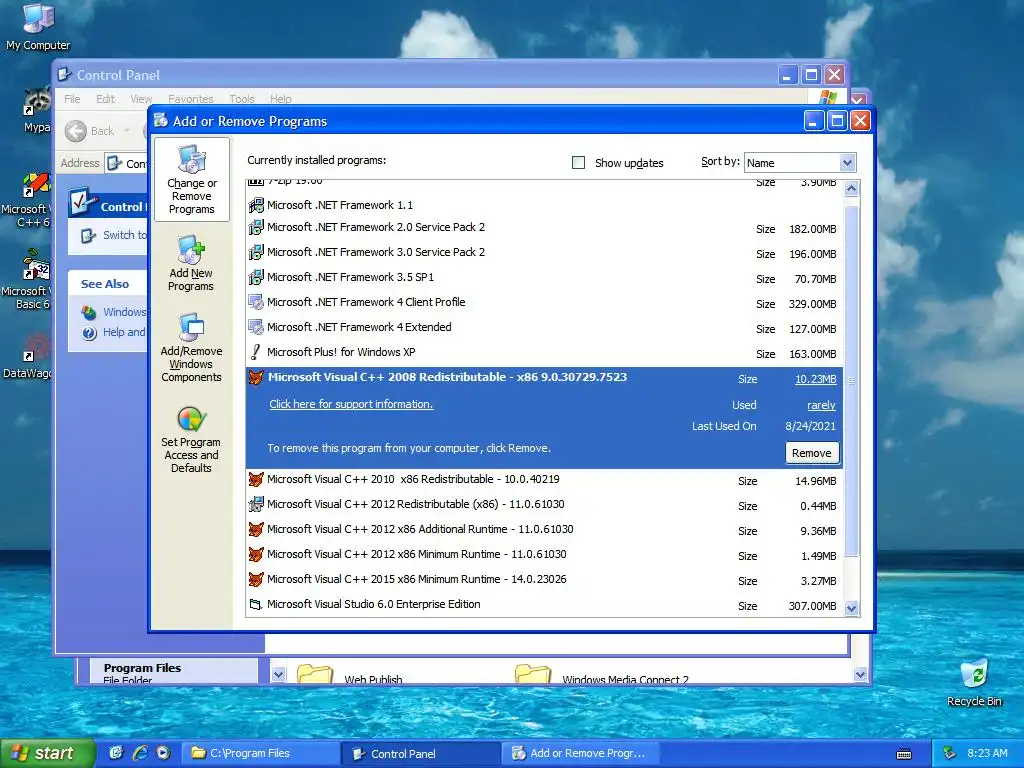
Task: Launch Internet Explorer from quick launch
Action: [x=140, y=753]
